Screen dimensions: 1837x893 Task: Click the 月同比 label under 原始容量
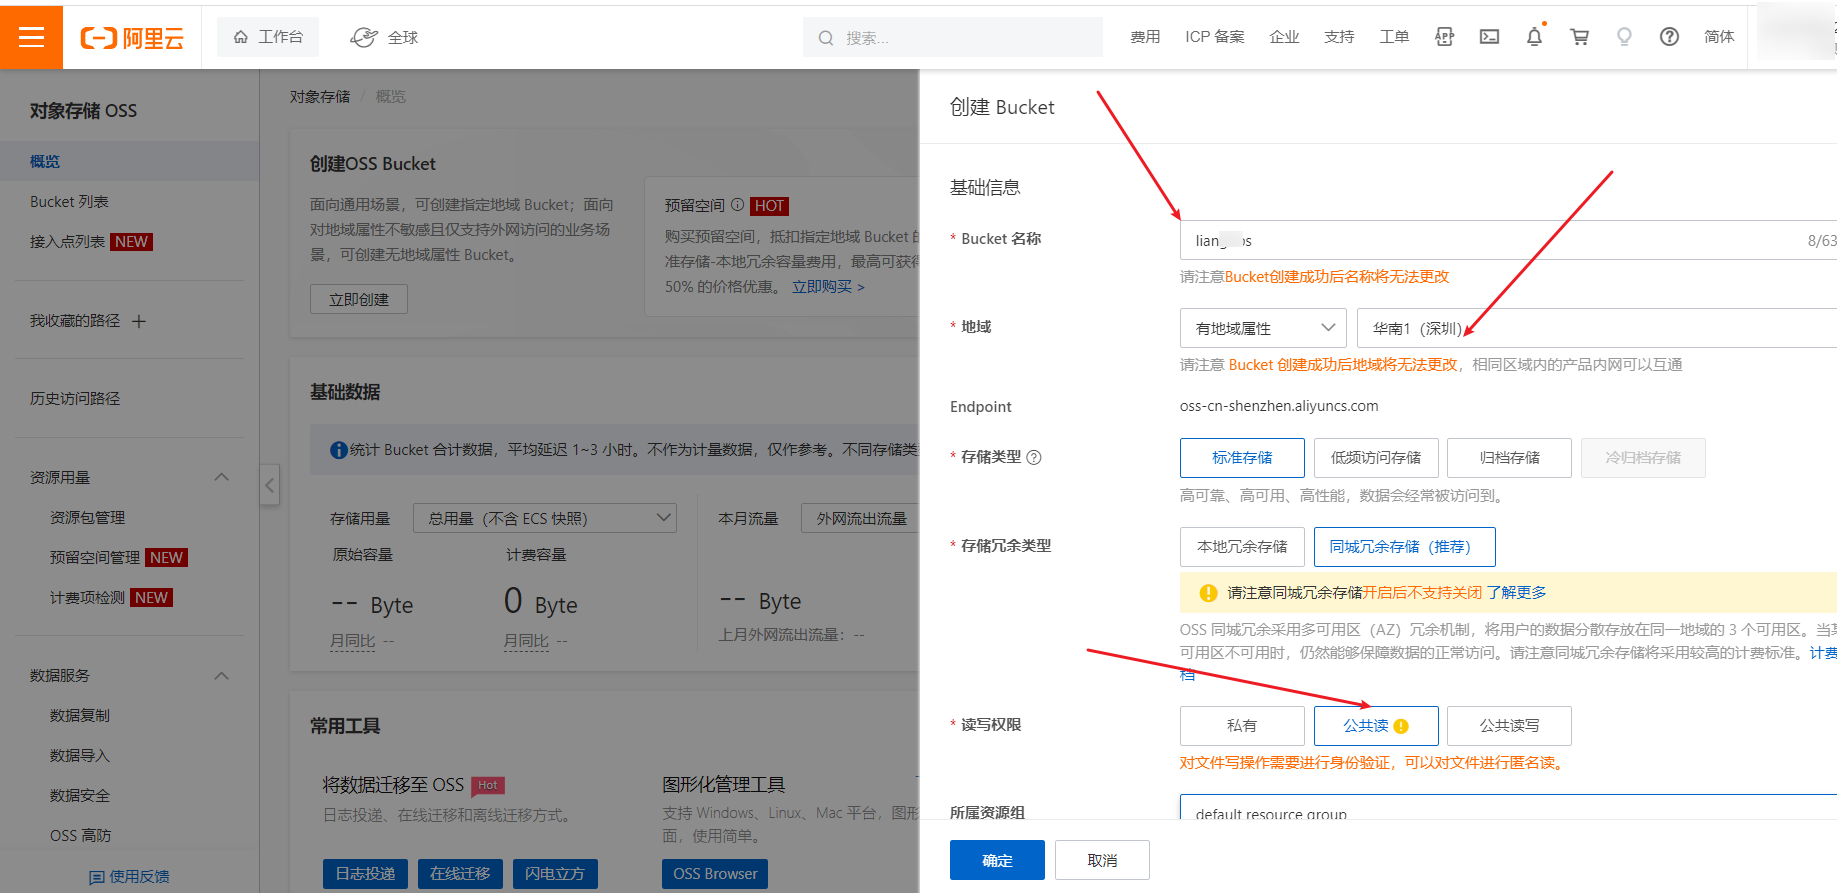coord(353,641)
